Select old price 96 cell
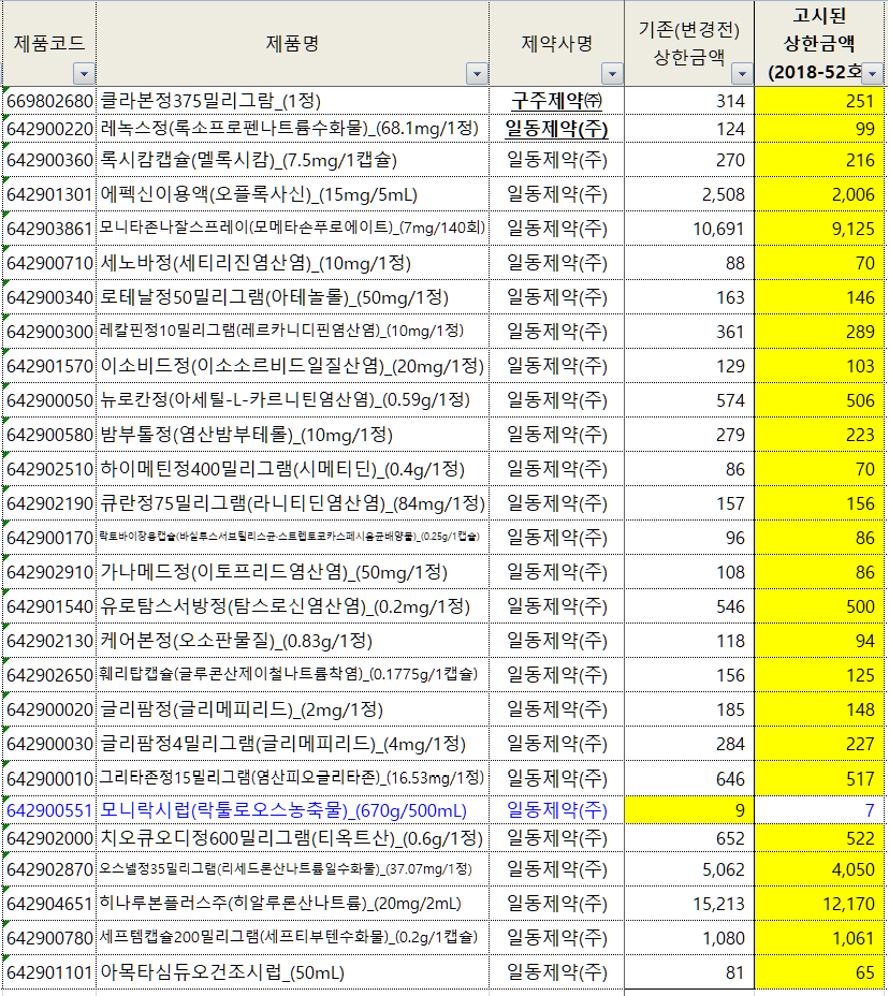Viewport: 889px width, 996px height. coord(690,537)
